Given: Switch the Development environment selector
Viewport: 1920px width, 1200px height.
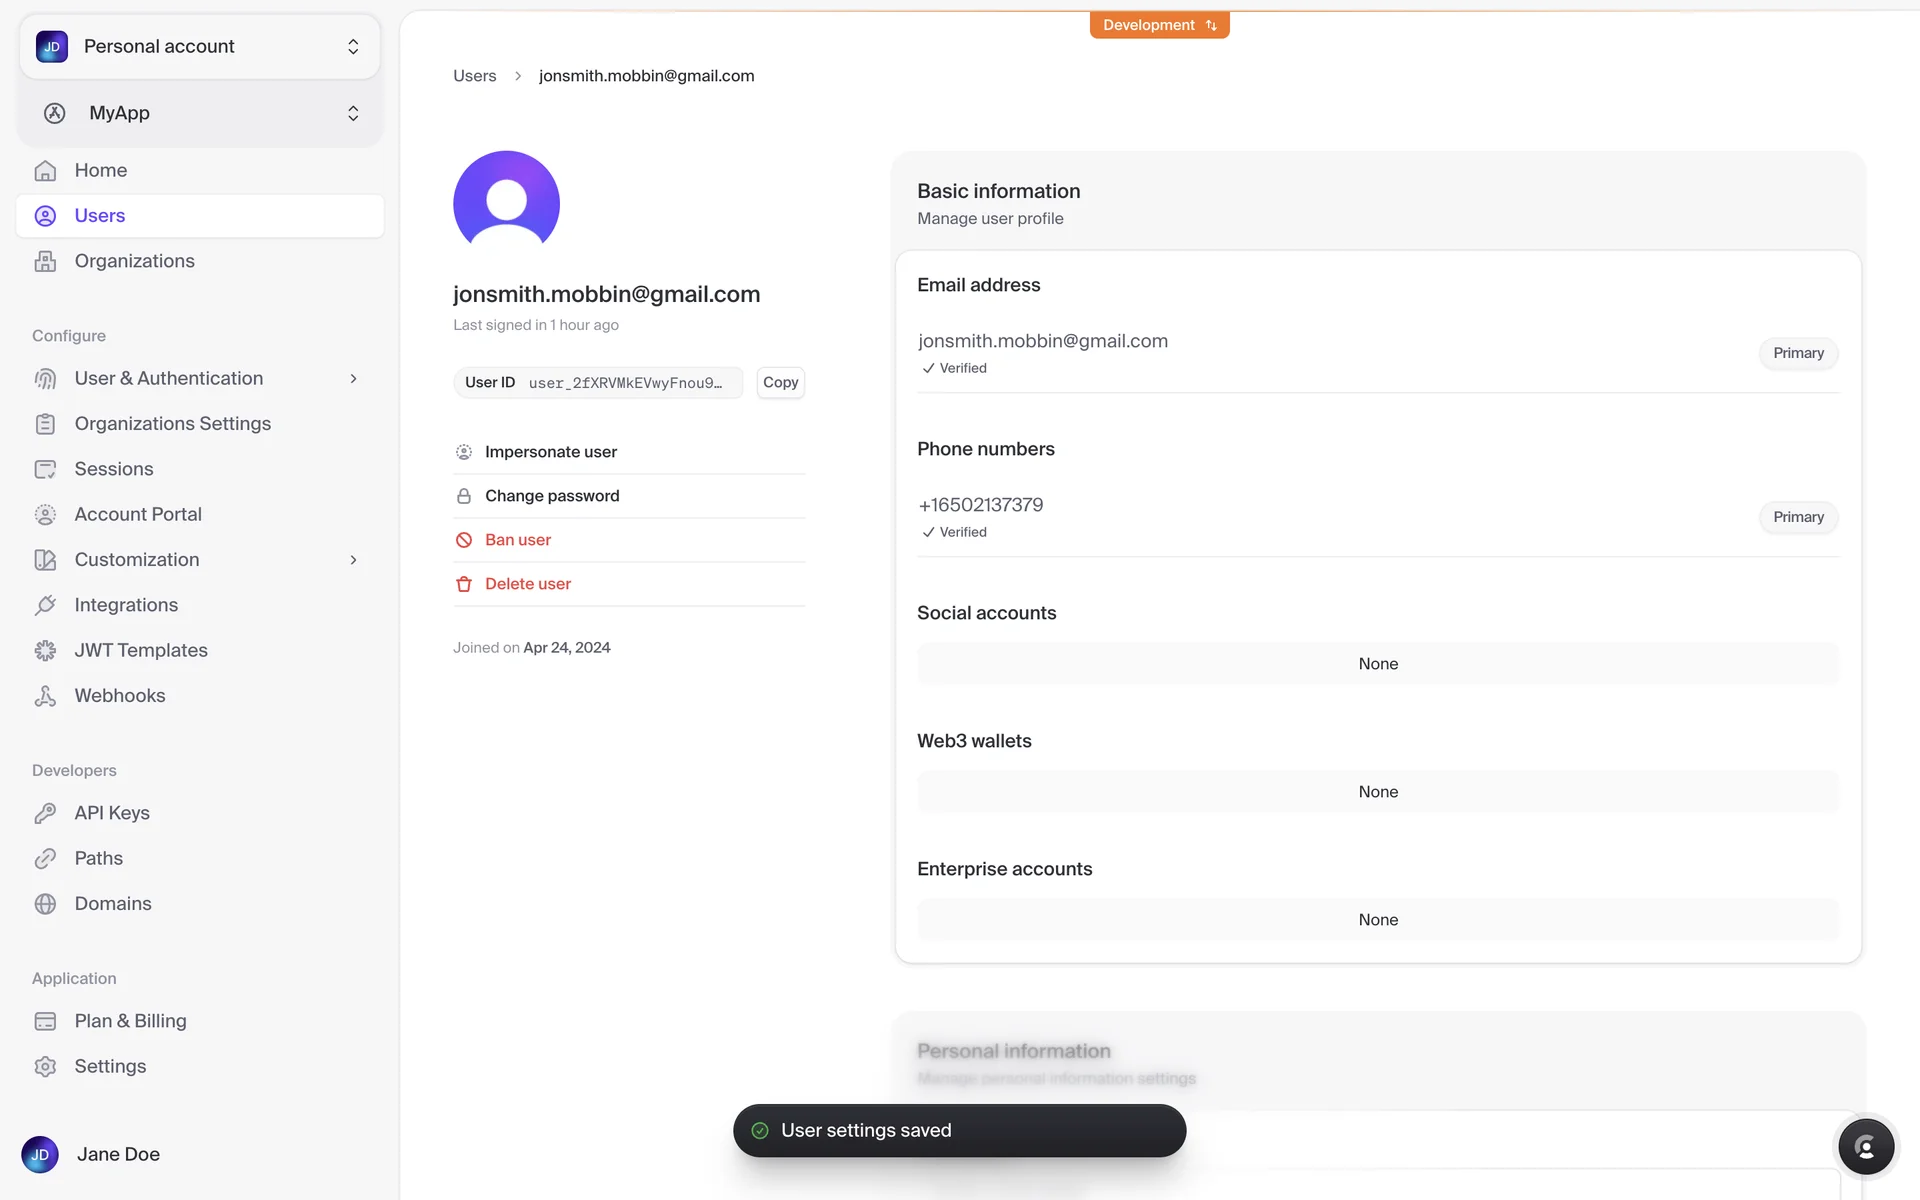Looking at the screenshot, I should (x=1159, y=25).
